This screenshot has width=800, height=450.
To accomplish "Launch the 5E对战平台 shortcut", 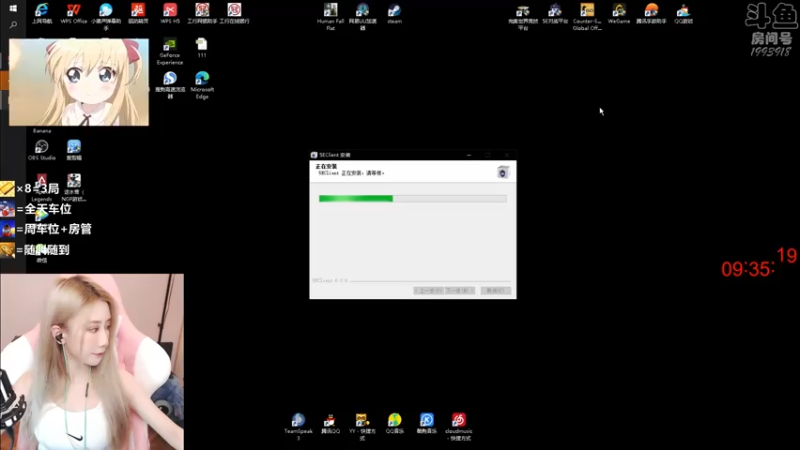I will pos(555,14).
